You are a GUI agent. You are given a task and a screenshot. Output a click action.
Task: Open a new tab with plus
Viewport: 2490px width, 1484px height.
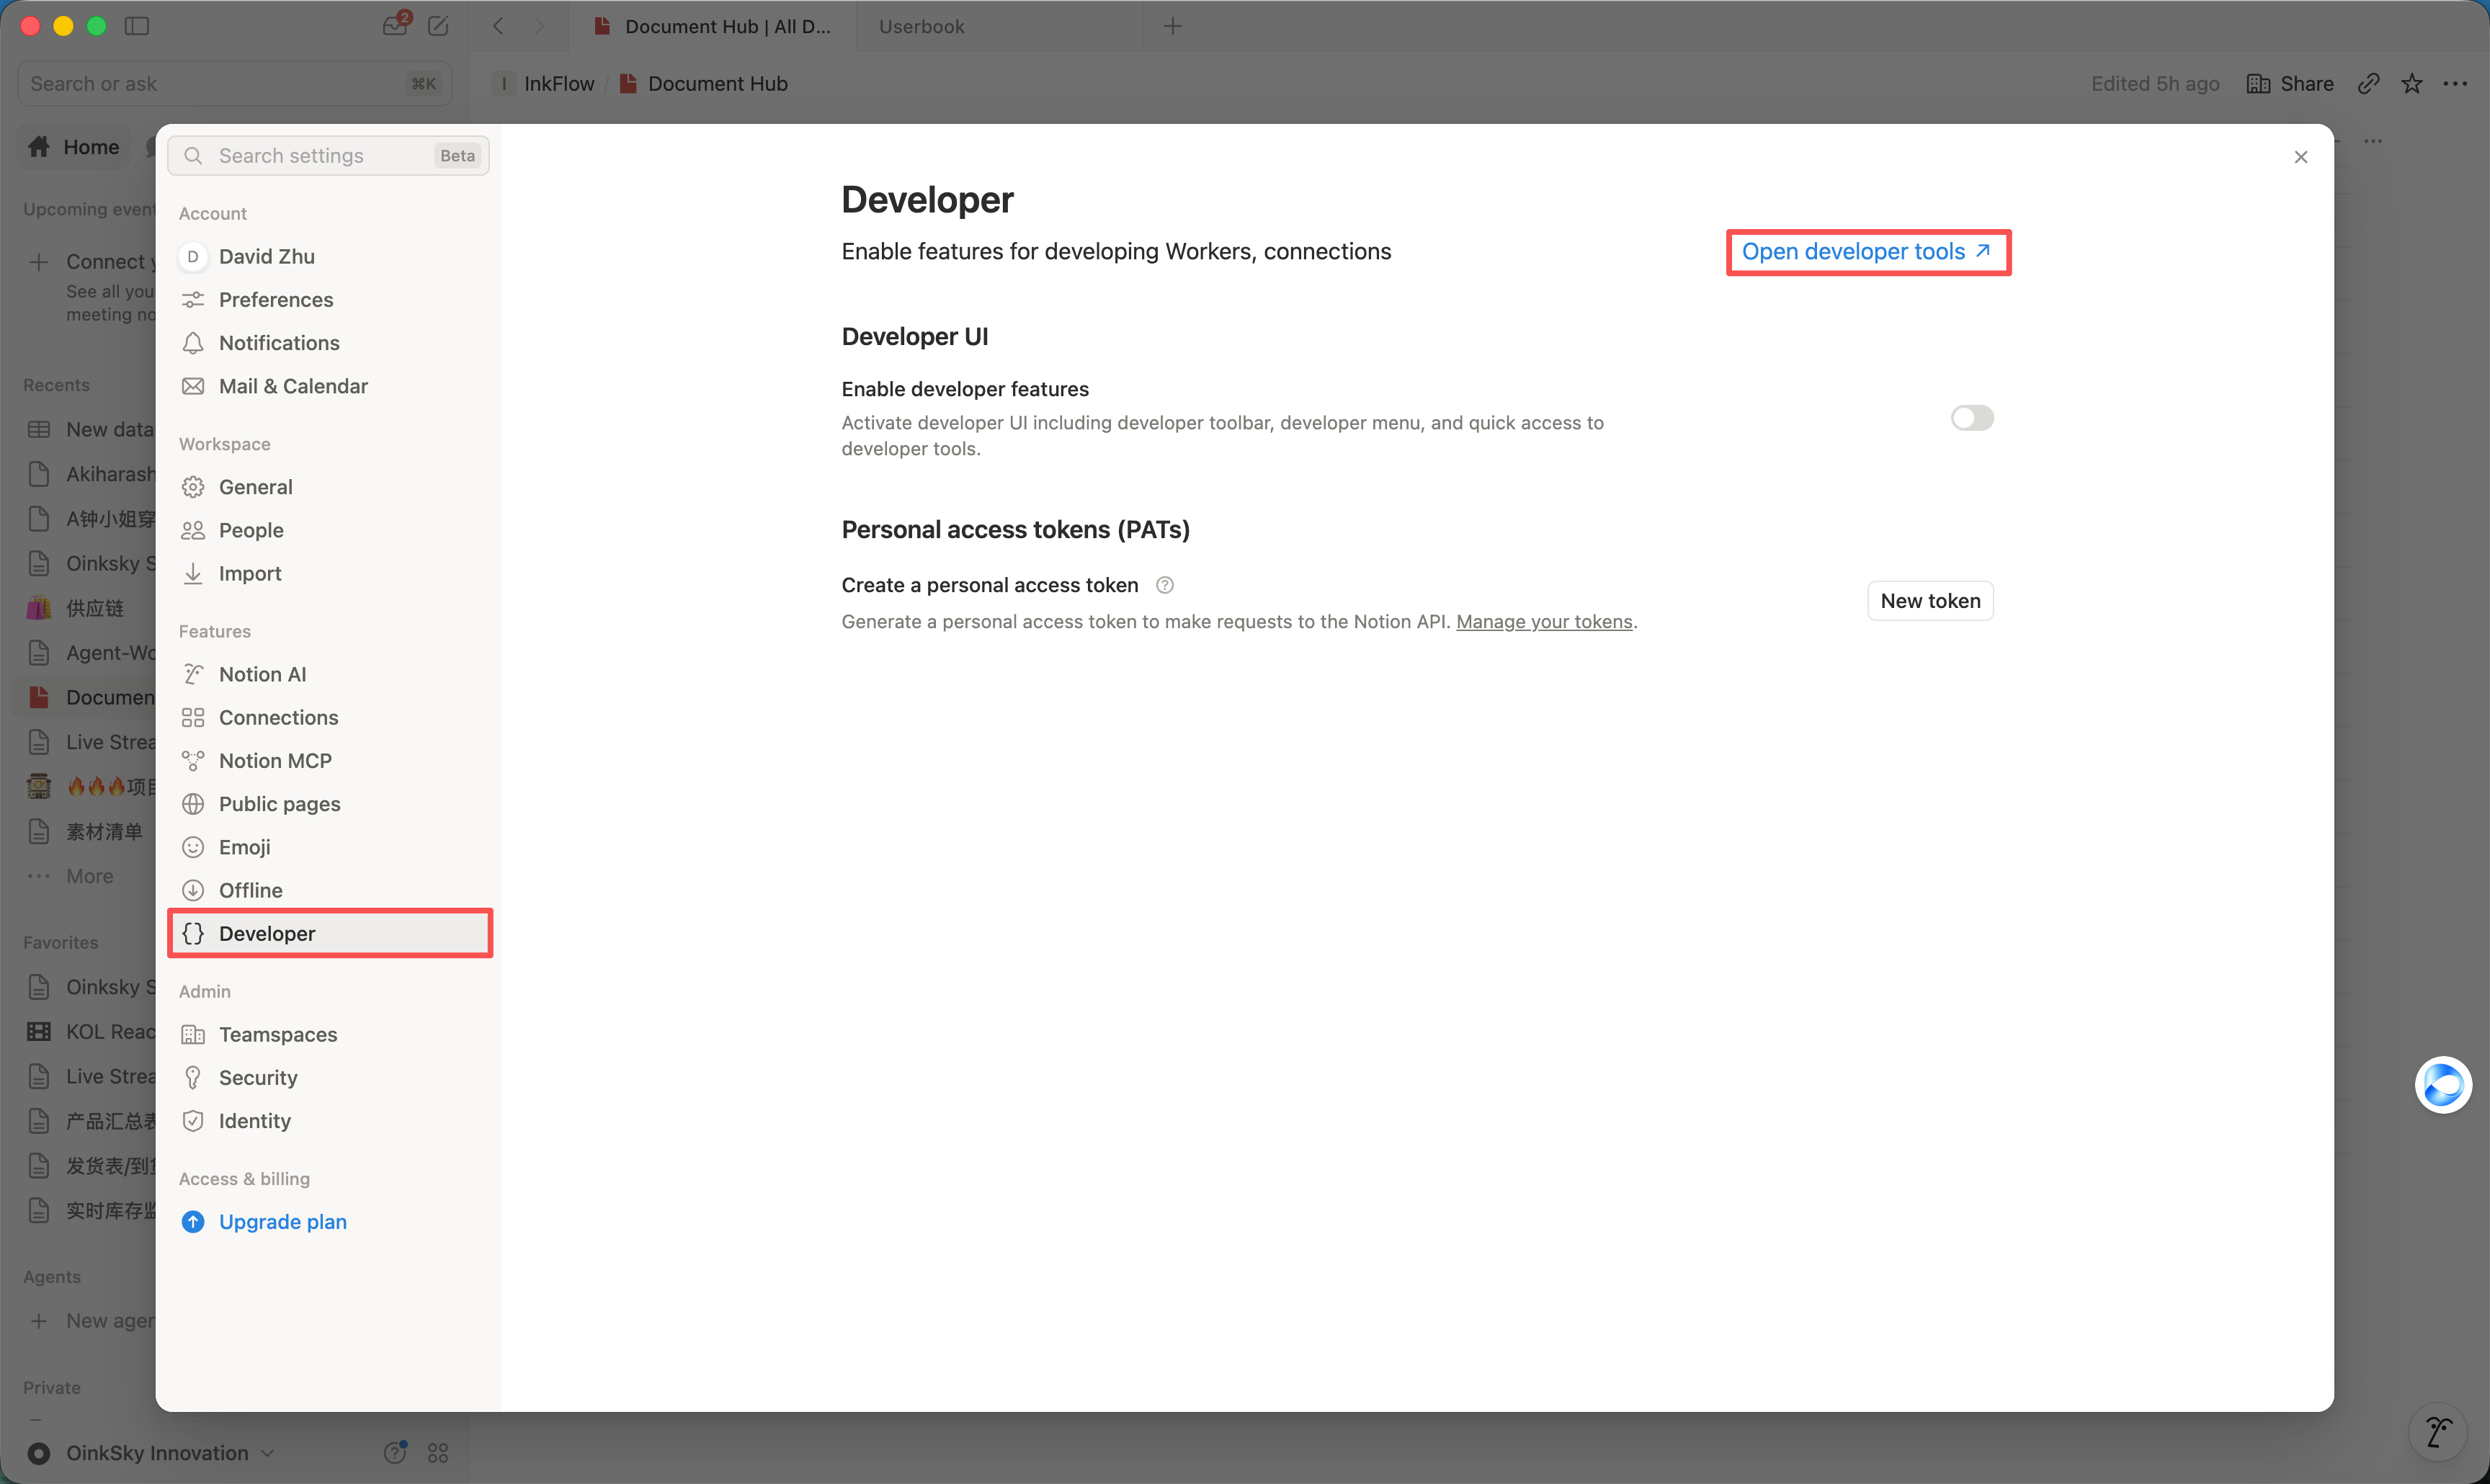(x=1173, y=26)
